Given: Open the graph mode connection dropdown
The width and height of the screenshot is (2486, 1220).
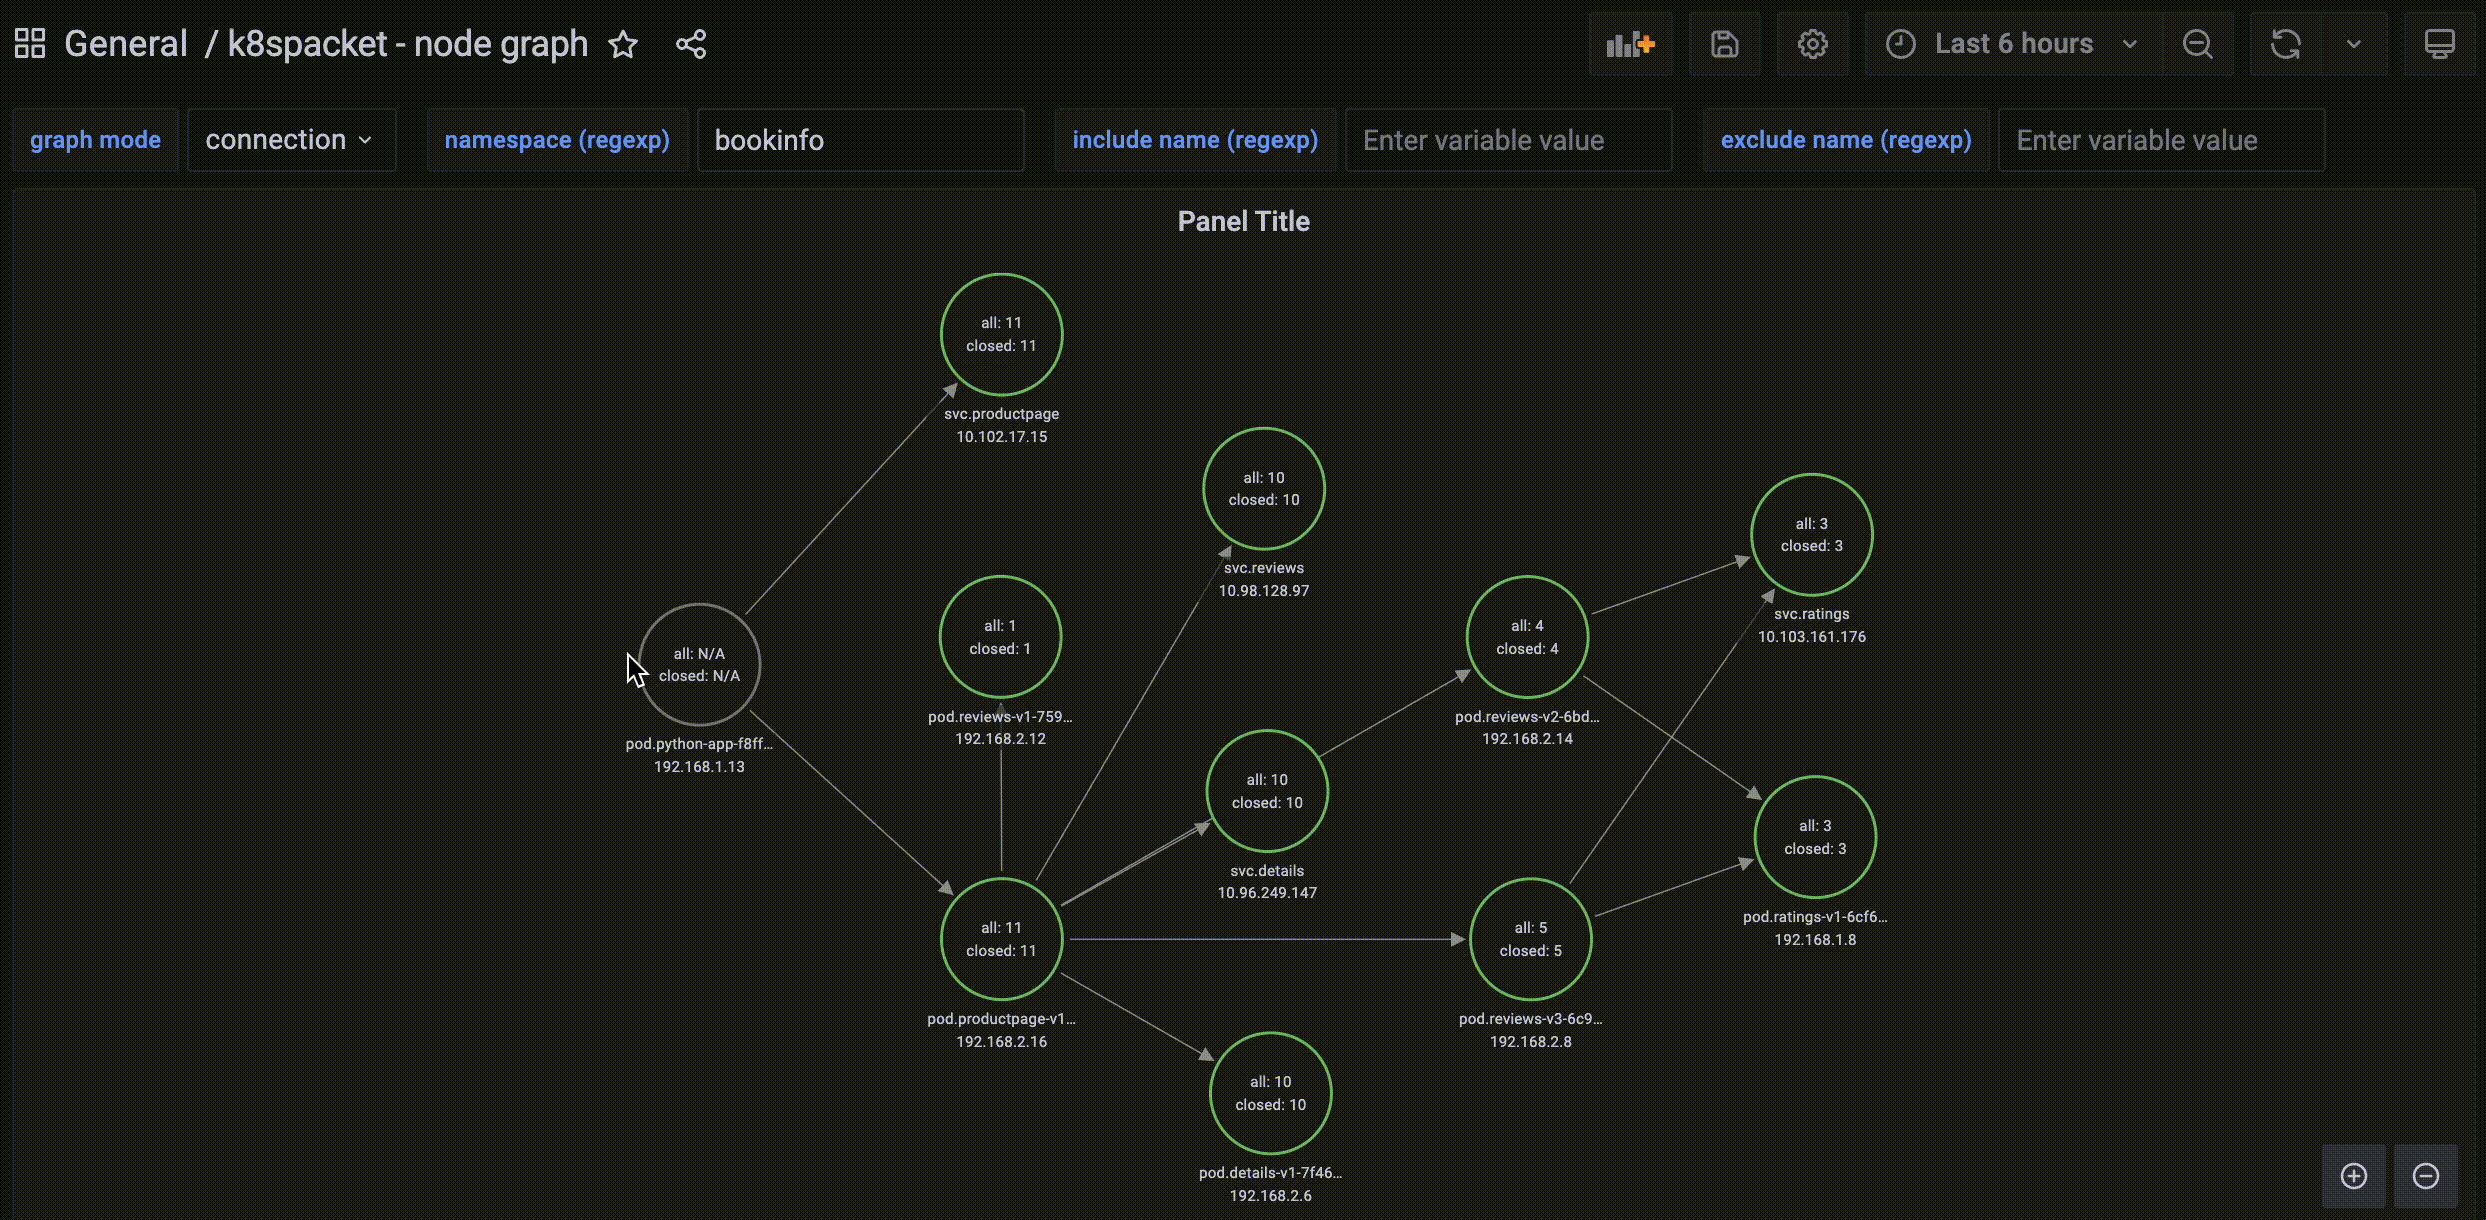Looking at the screenshot, I should tap(290, 140).
